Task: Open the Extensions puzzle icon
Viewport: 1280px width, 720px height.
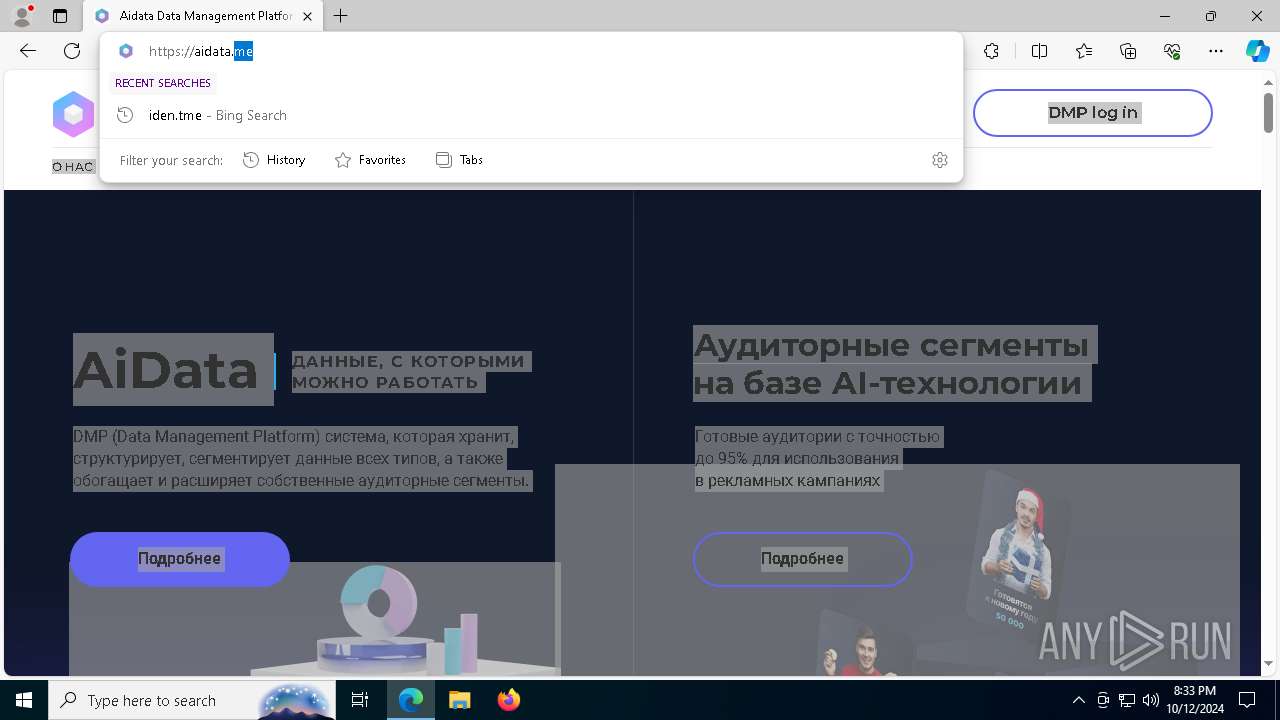Action: point(991,51)
